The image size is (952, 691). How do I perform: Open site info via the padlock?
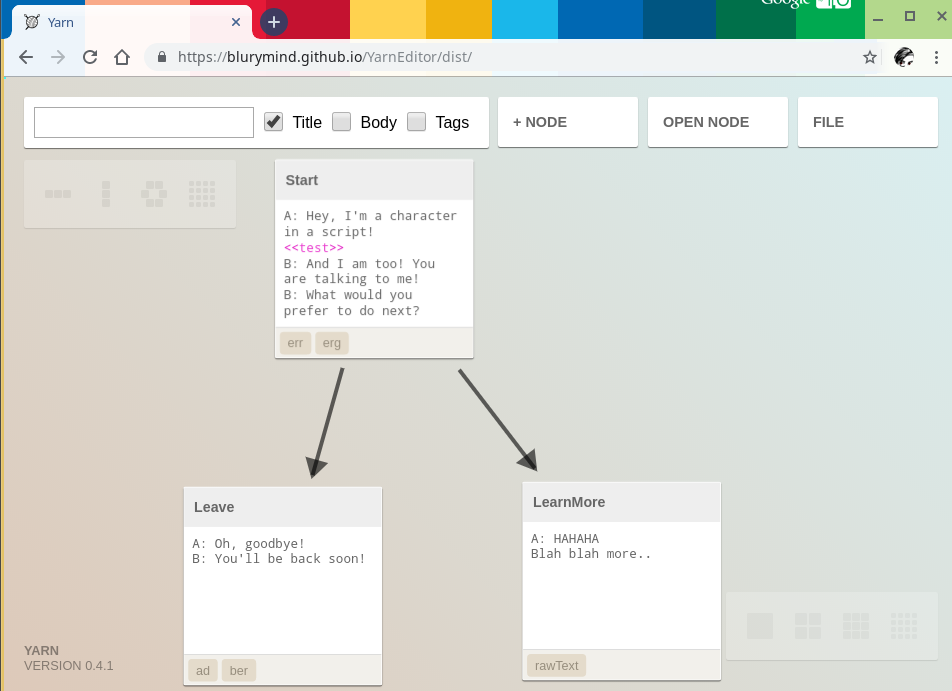coord(160,57)
